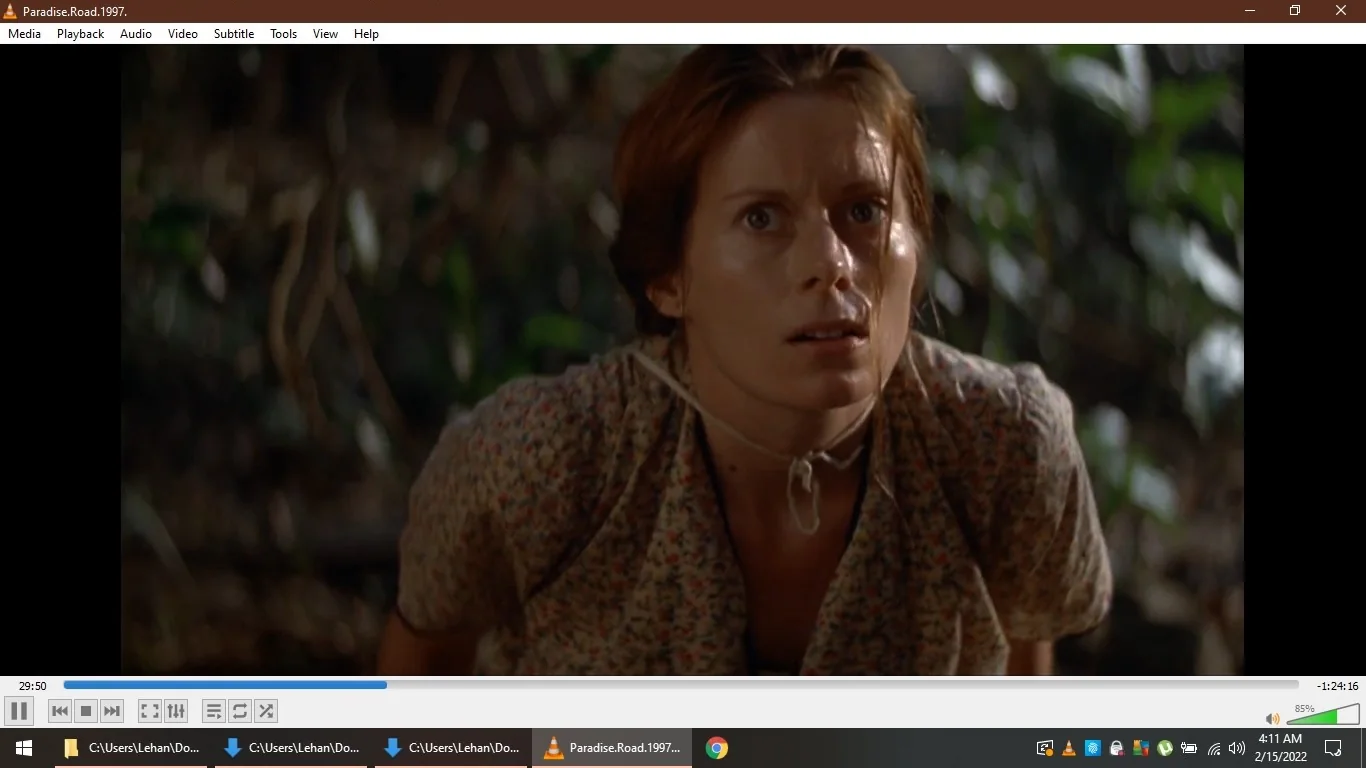Image resolution: width=1366 pixels, height=768 pixels.
Task: Jump to previous media in playlist
Action: tap(60, 711)
